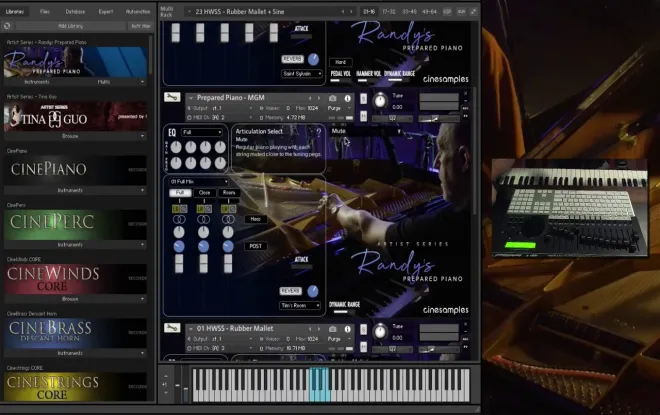Click info icon on 01 HWSS - Rubber Mallet header
660x415 pixels.
348,329
